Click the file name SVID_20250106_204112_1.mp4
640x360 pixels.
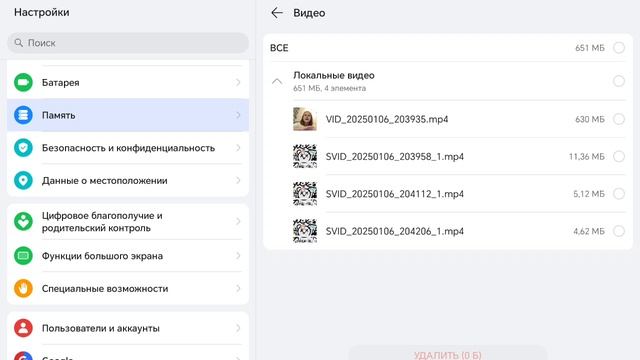(395, 193)
